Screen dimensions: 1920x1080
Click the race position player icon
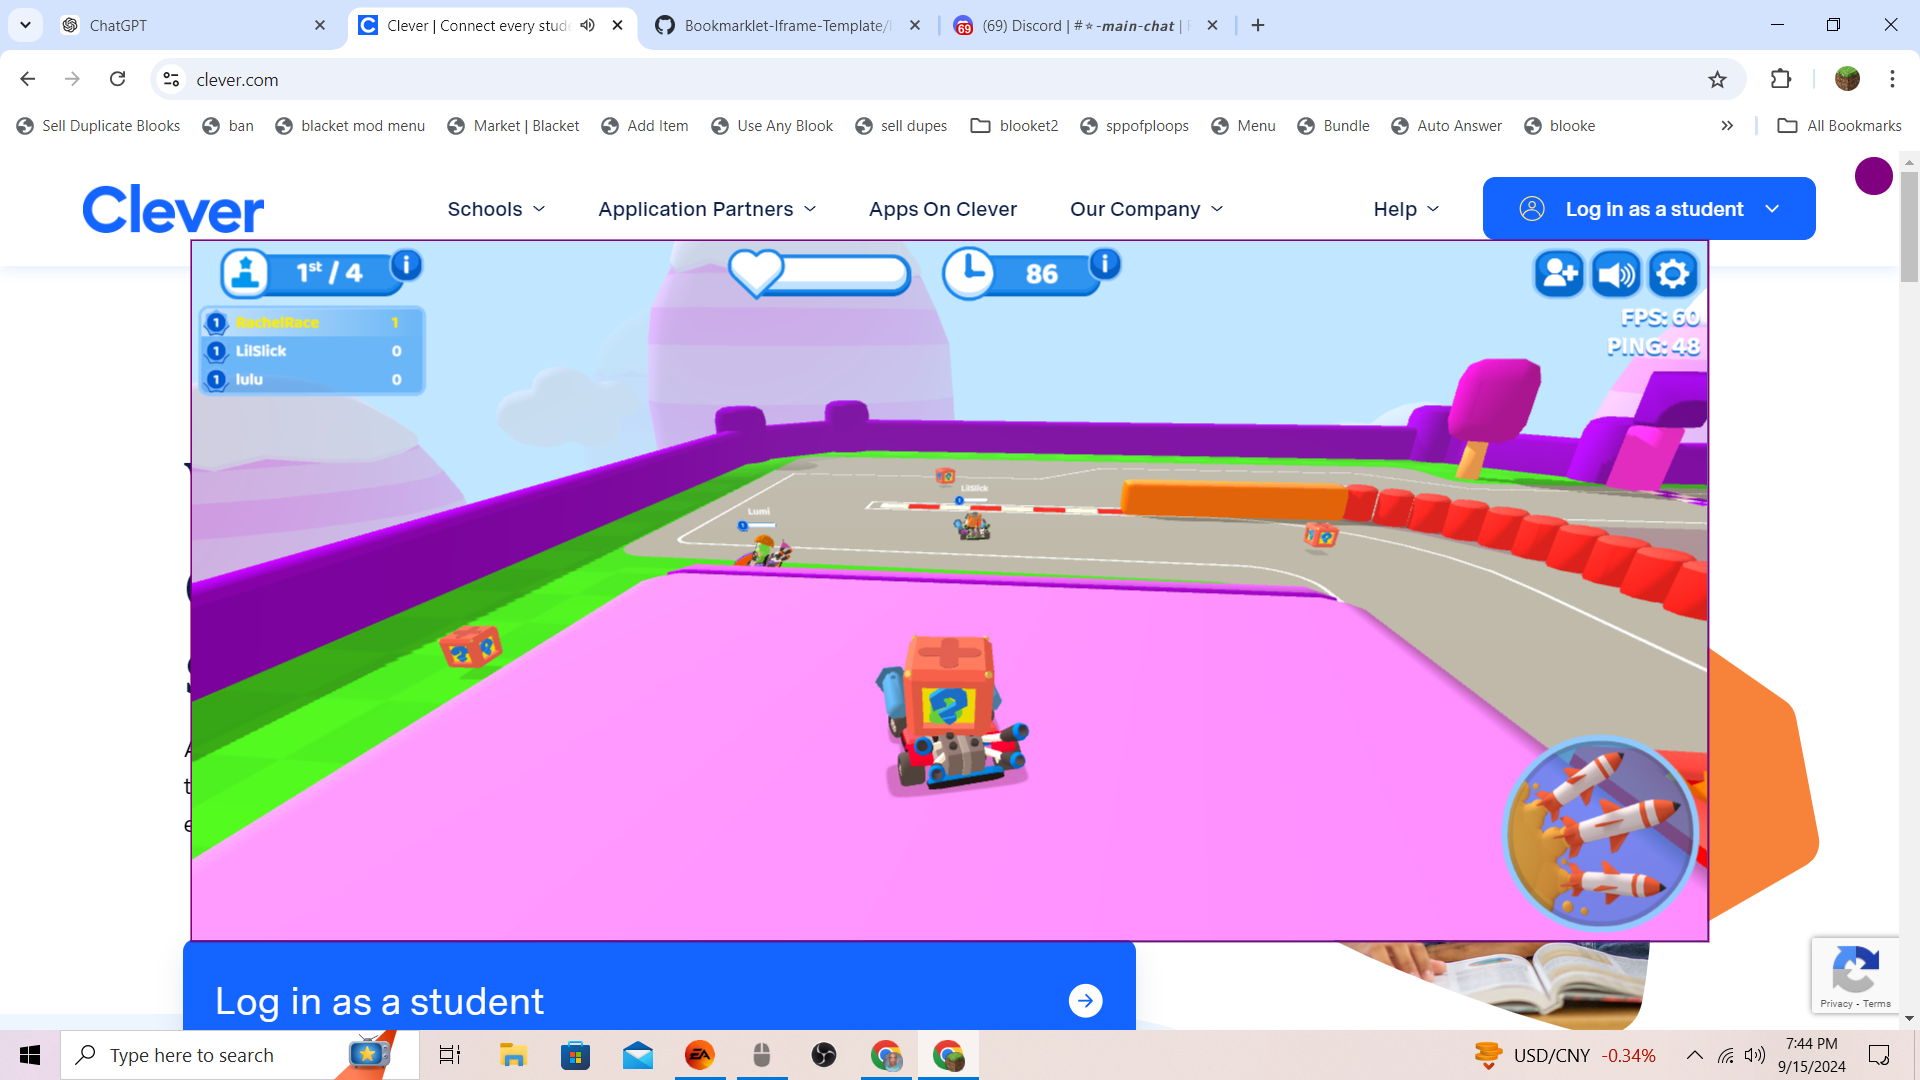(x=246, y=273)
